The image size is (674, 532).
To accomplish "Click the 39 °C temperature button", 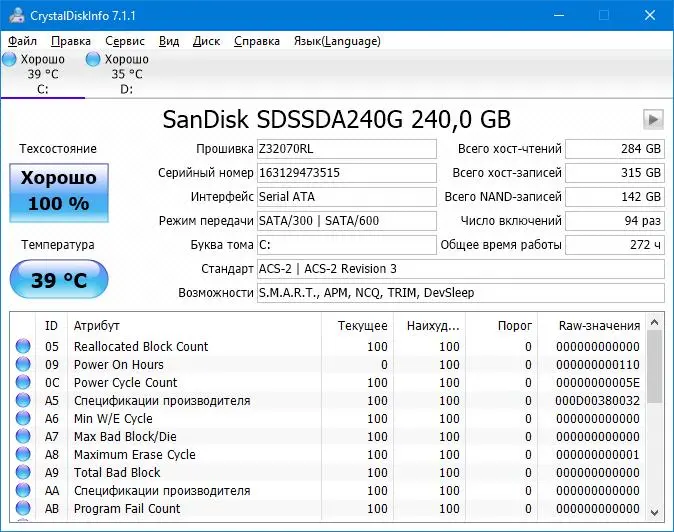I will point(59,279).
